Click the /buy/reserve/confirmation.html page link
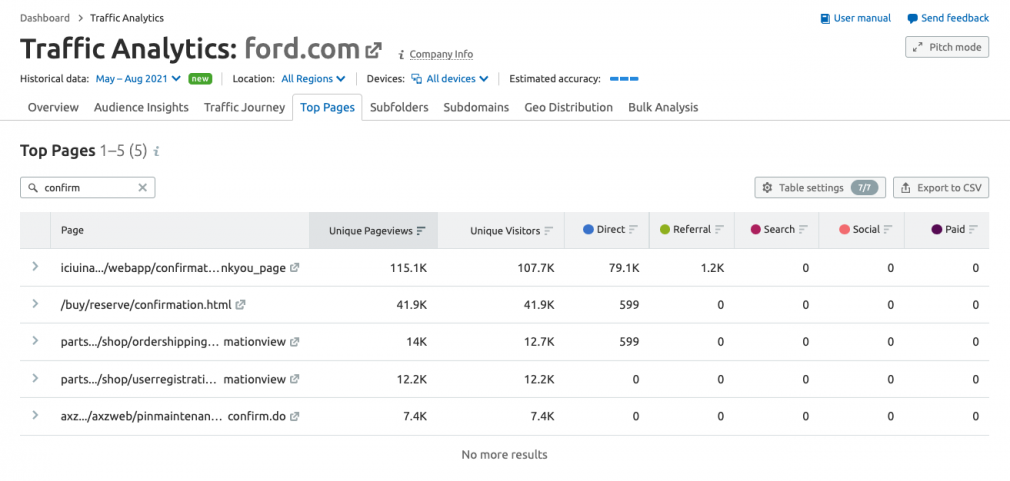This screenshot has width=1010, height=481. click(146, 305)
